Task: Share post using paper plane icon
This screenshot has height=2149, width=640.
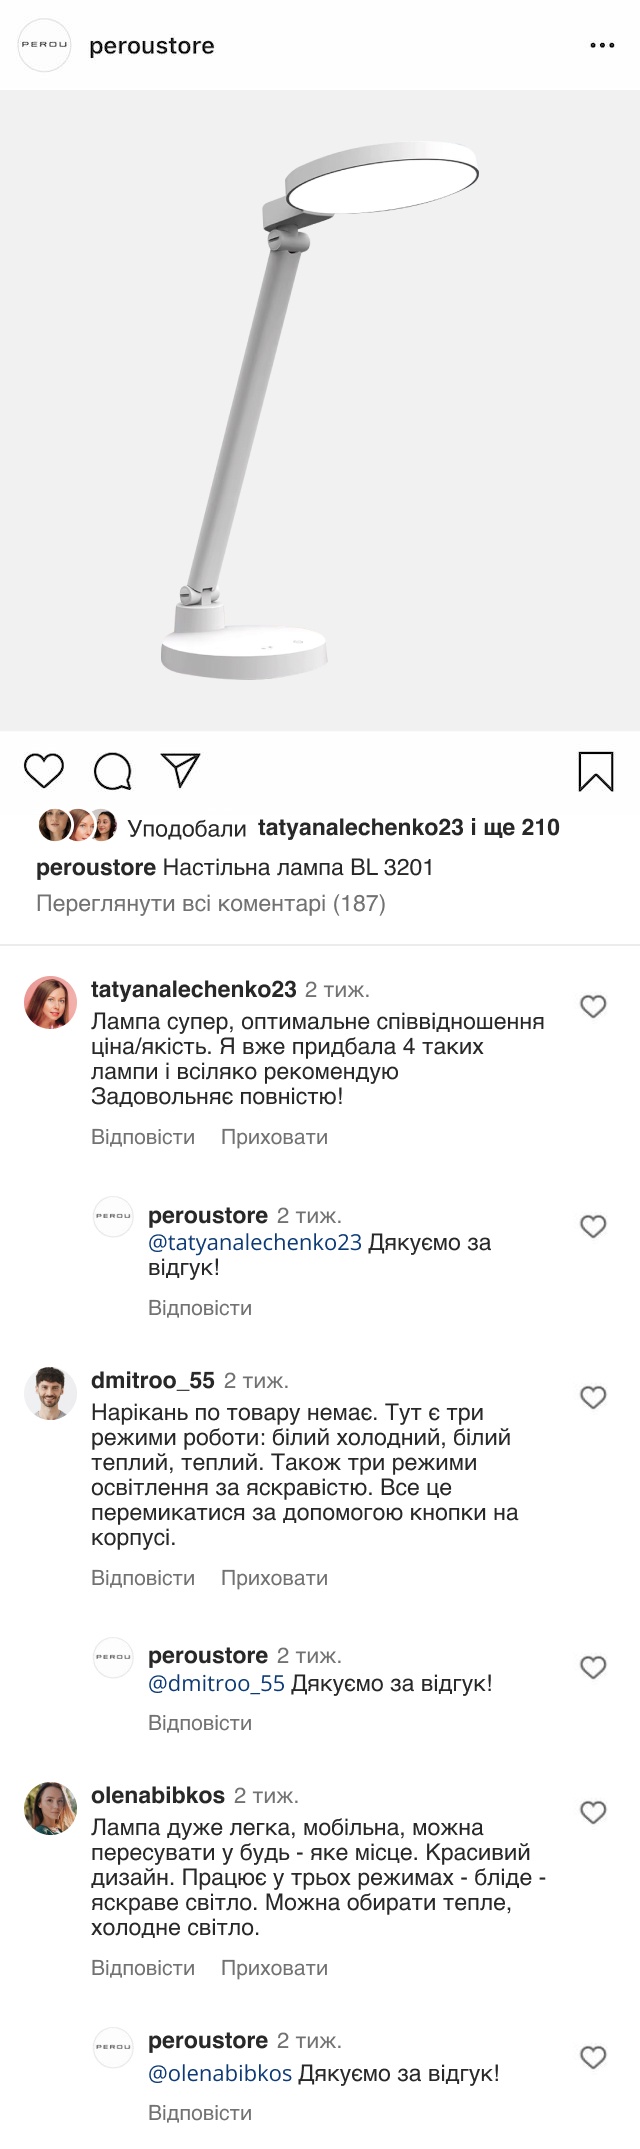Action: click(x=181, y=769)
